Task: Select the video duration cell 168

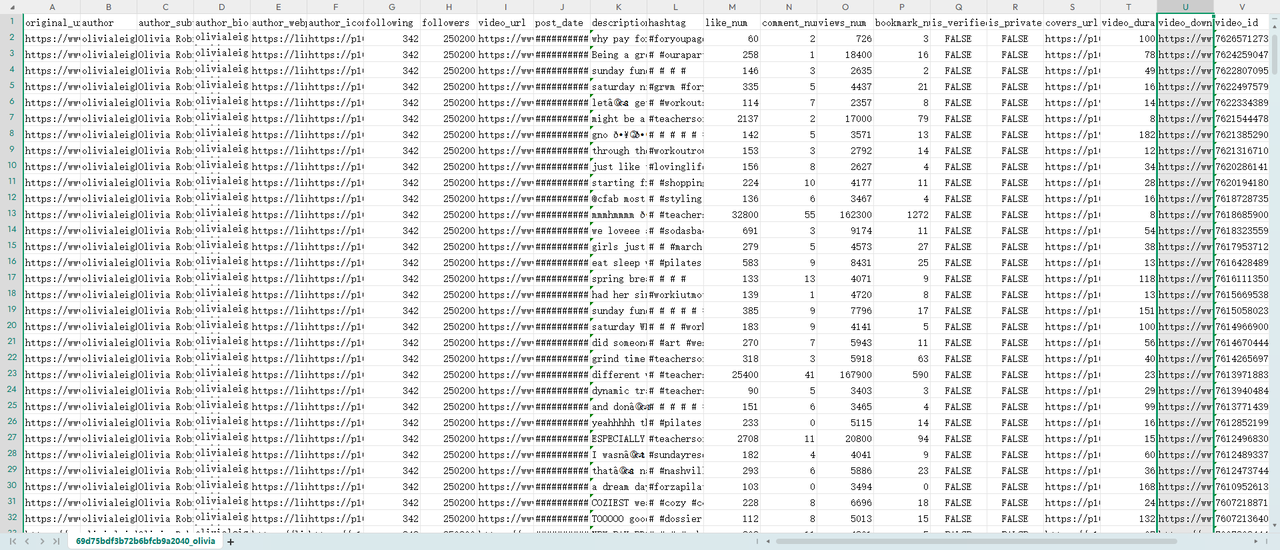Action: 1128,486
